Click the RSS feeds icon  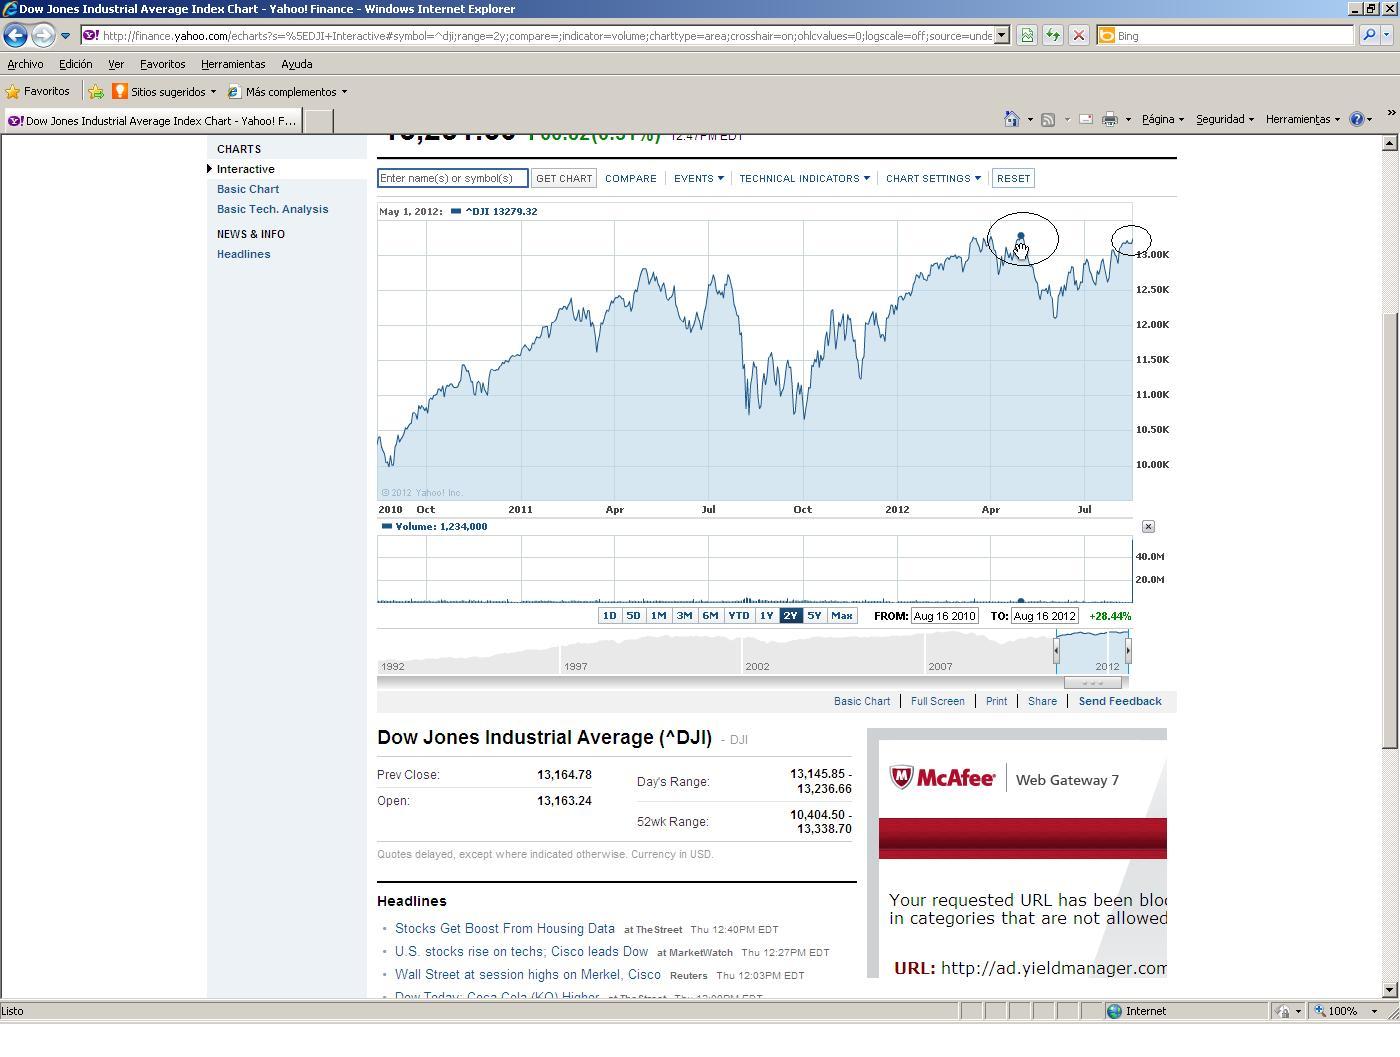click(x=1048, y=119)
